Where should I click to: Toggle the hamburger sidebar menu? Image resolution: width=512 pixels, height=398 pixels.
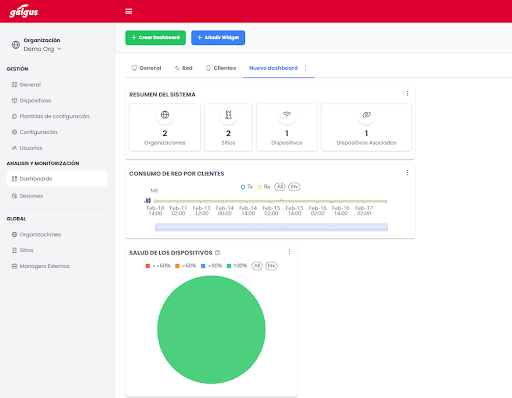pyautogui.click(x=128, y=11)
